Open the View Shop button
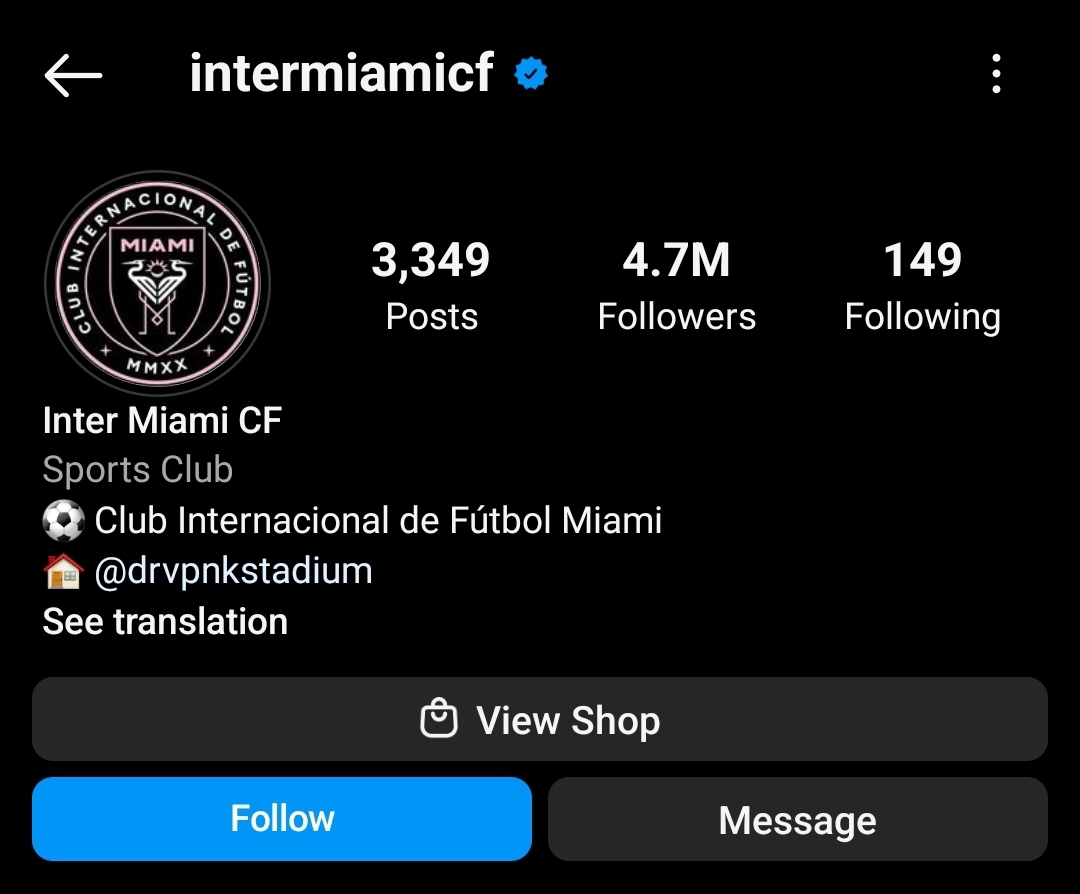This screenshot has width=1080, height=894. click(540, 719)
